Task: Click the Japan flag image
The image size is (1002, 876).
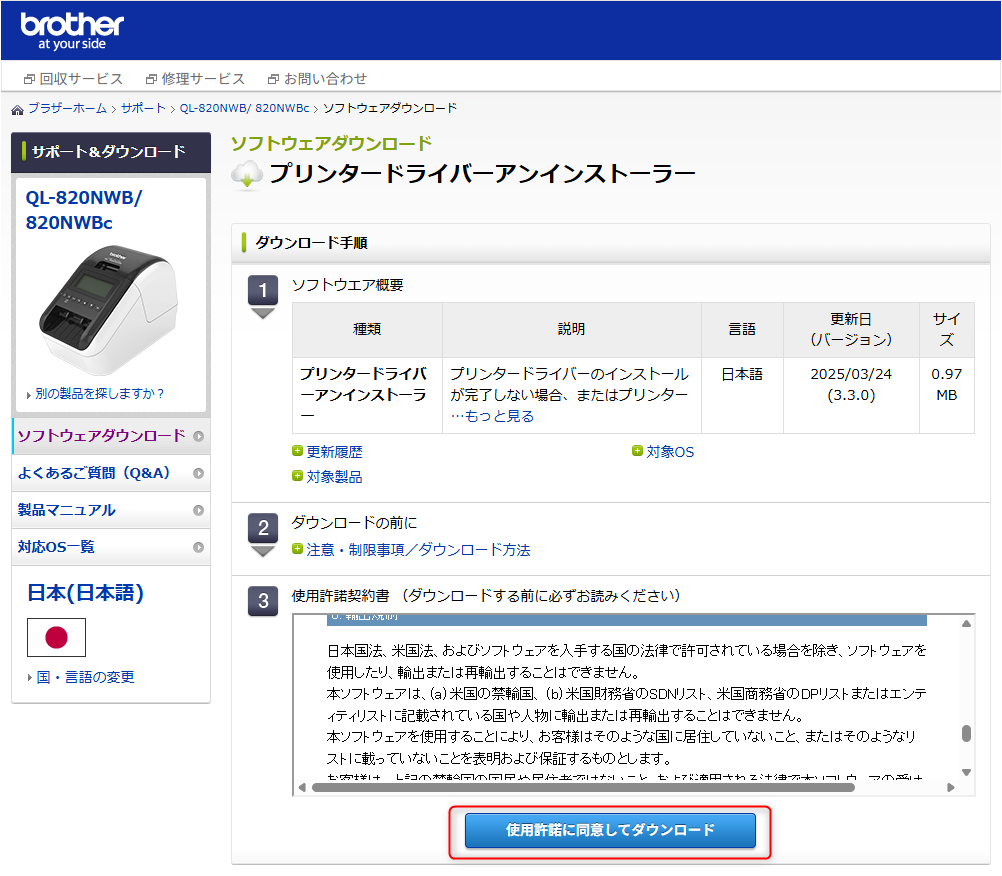Action: (x=56, y=637)
